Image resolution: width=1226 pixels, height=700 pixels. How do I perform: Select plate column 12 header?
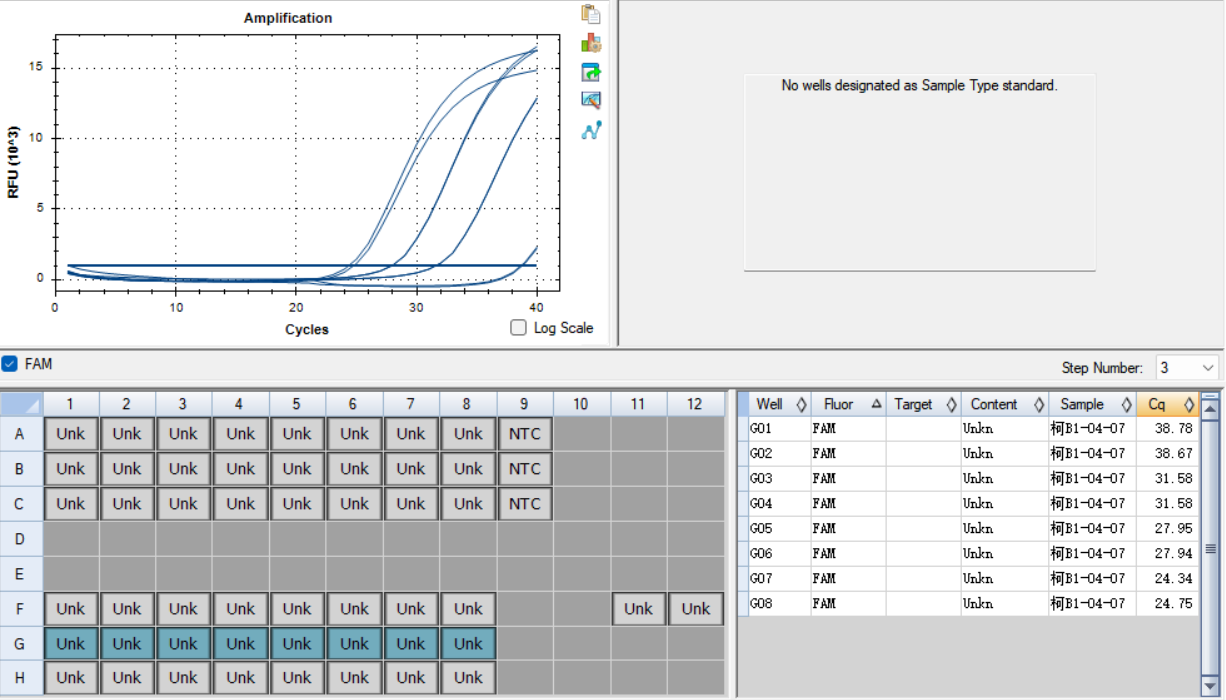[695, 404]
